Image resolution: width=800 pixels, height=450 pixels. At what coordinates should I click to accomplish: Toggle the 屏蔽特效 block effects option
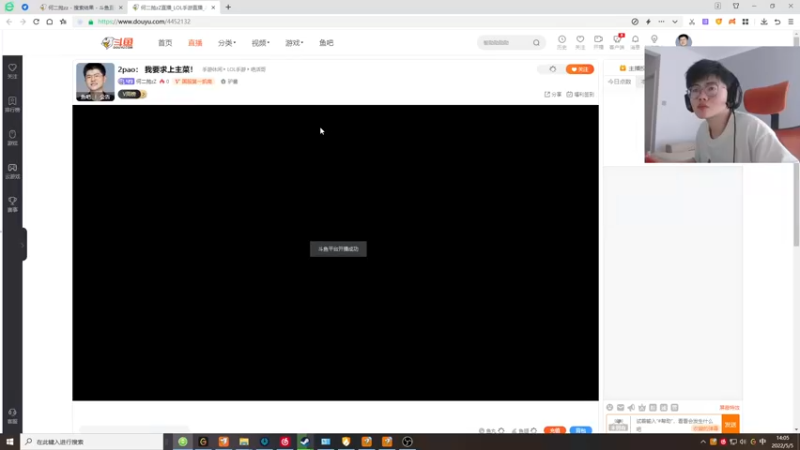coord(729,408)
